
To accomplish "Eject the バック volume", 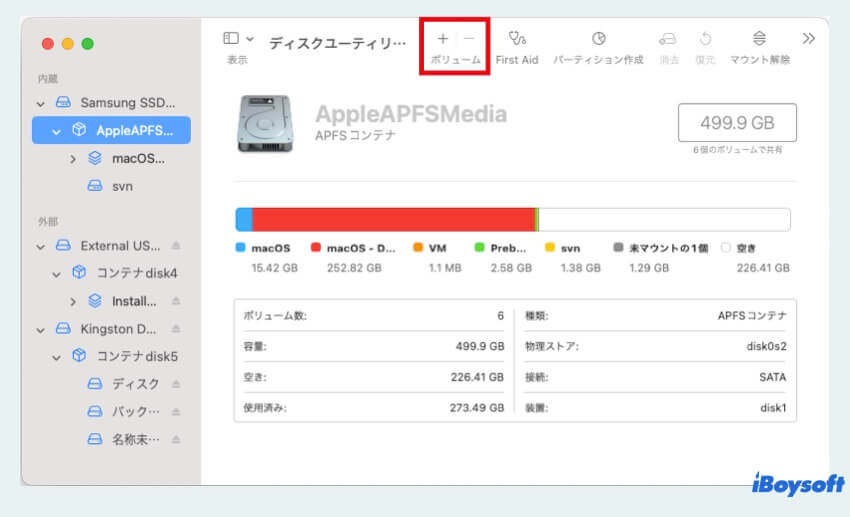I will [176, 411].
